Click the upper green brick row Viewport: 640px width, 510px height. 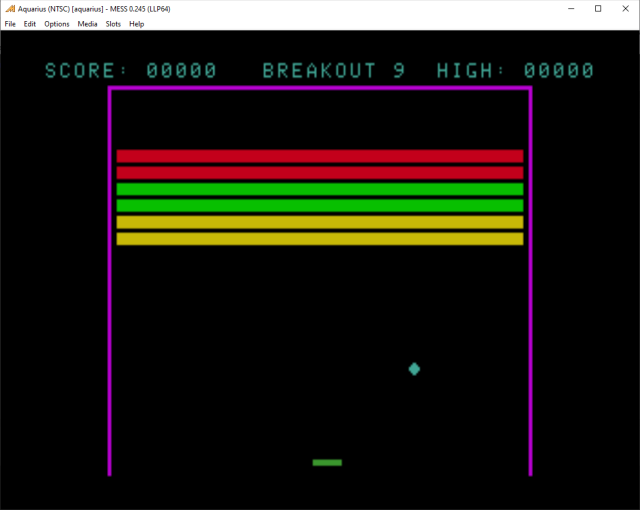tap(320, 189)
